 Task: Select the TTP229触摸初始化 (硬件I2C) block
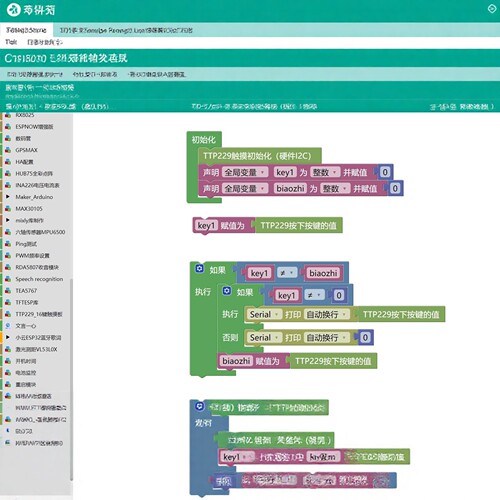[260, 156]
